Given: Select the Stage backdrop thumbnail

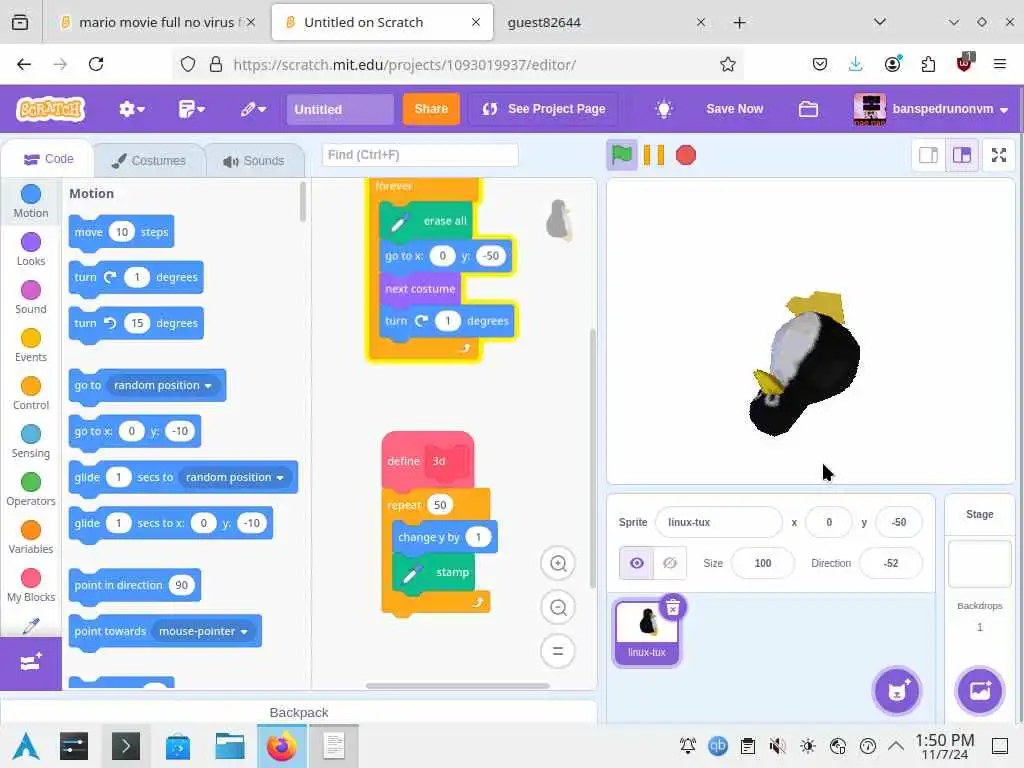Looking at the screenshot, I should (980, 564).
